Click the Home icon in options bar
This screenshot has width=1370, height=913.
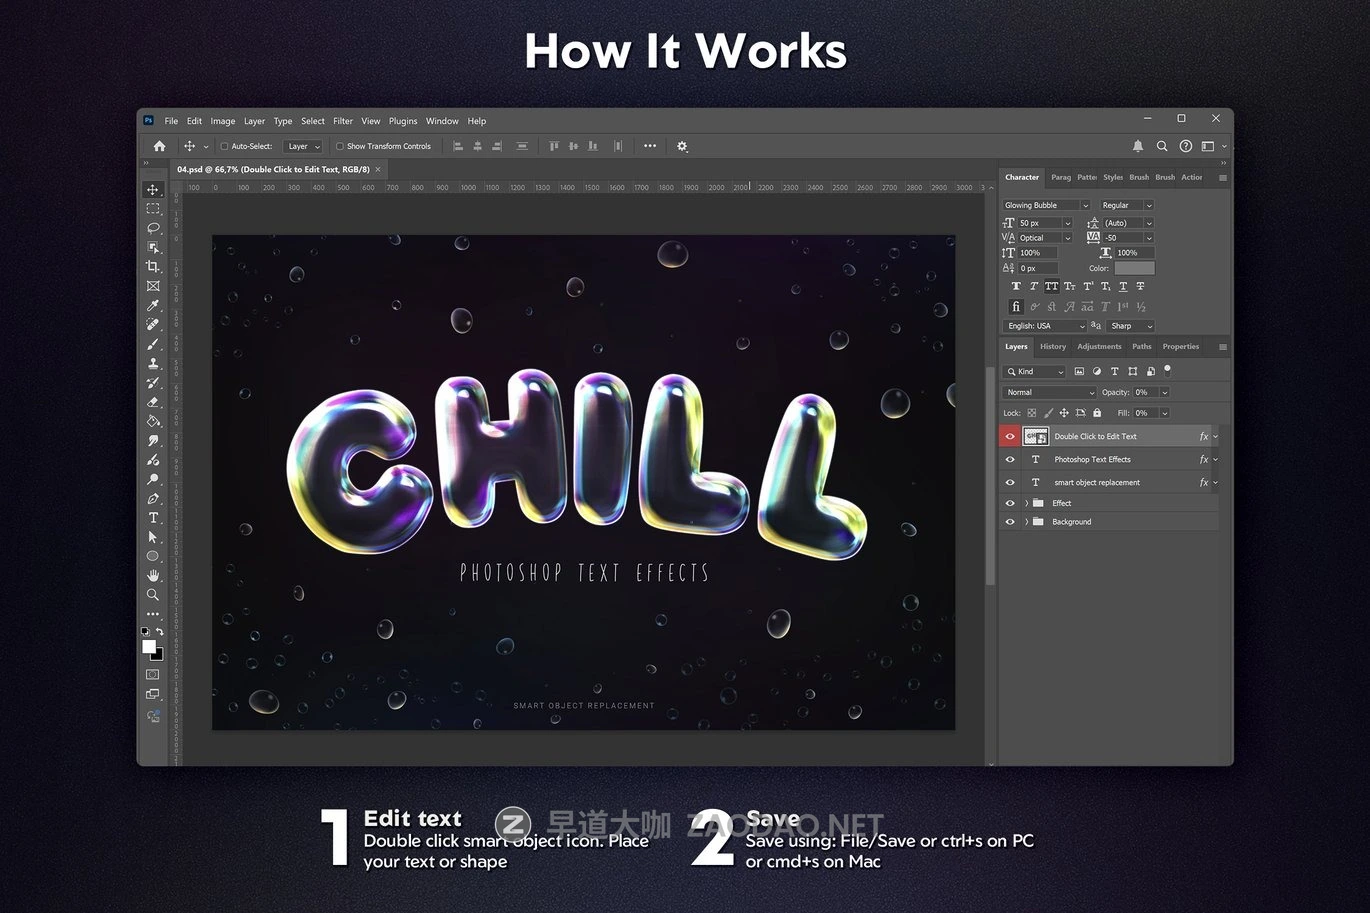pos(159,146)
